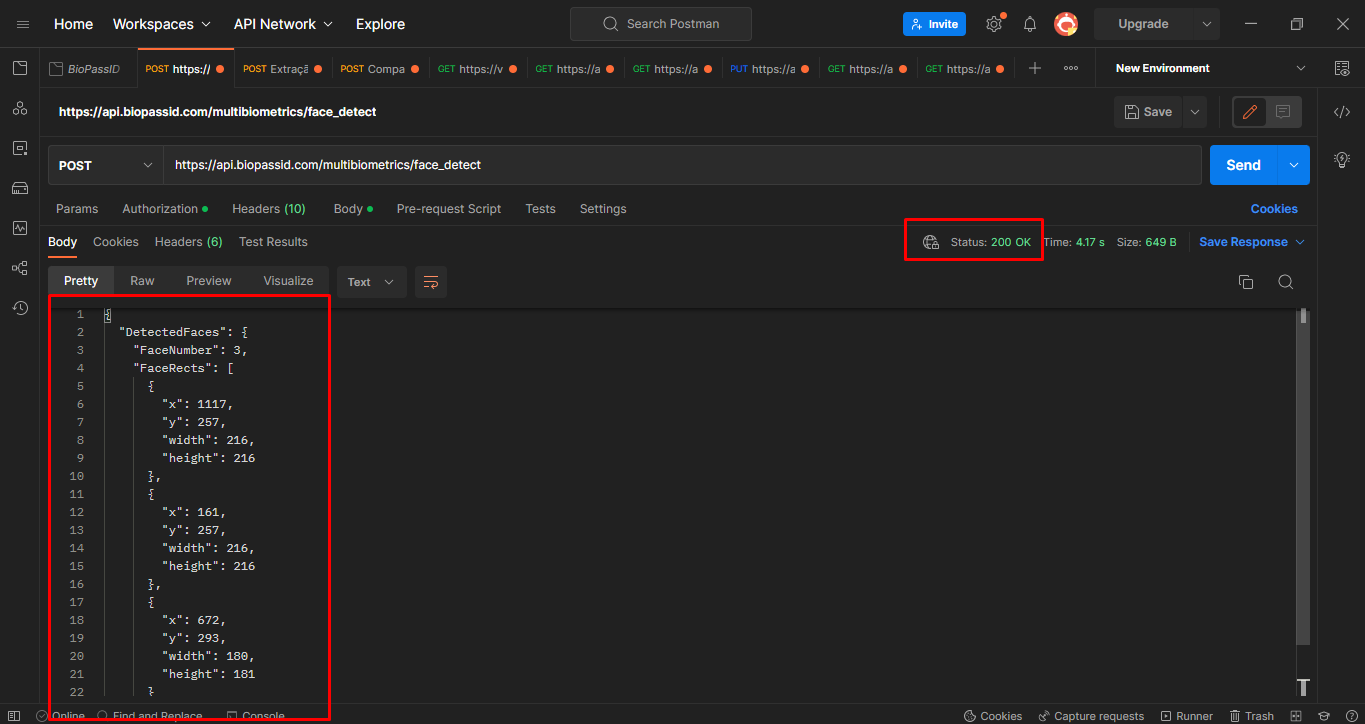Click the request URL input field

tap(682, 165)
